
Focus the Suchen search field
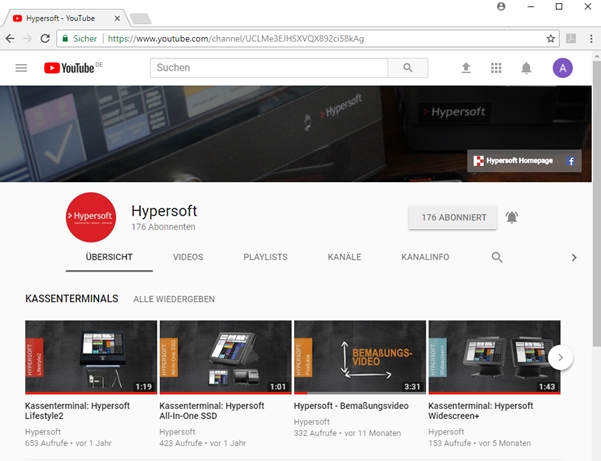pyautogui.click(x=269, y=68)
